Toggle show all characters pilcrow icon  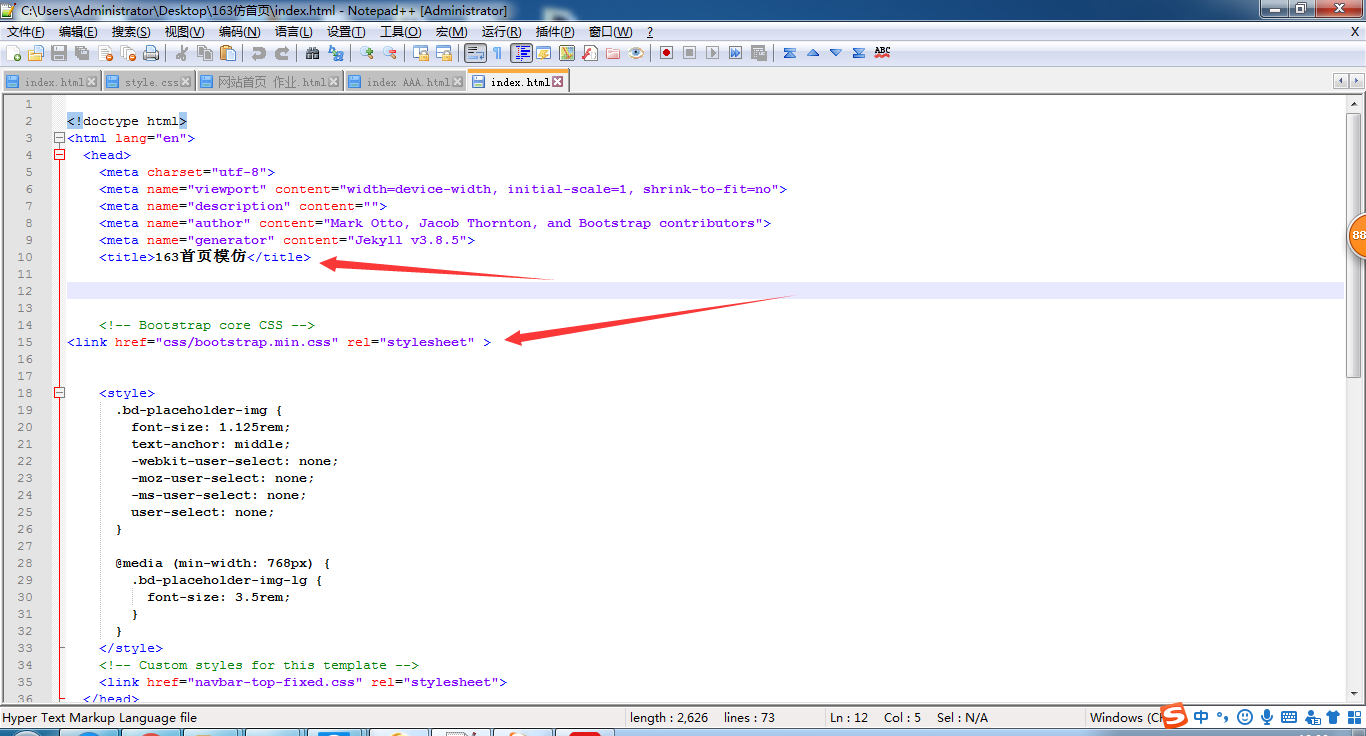[497, 53]
